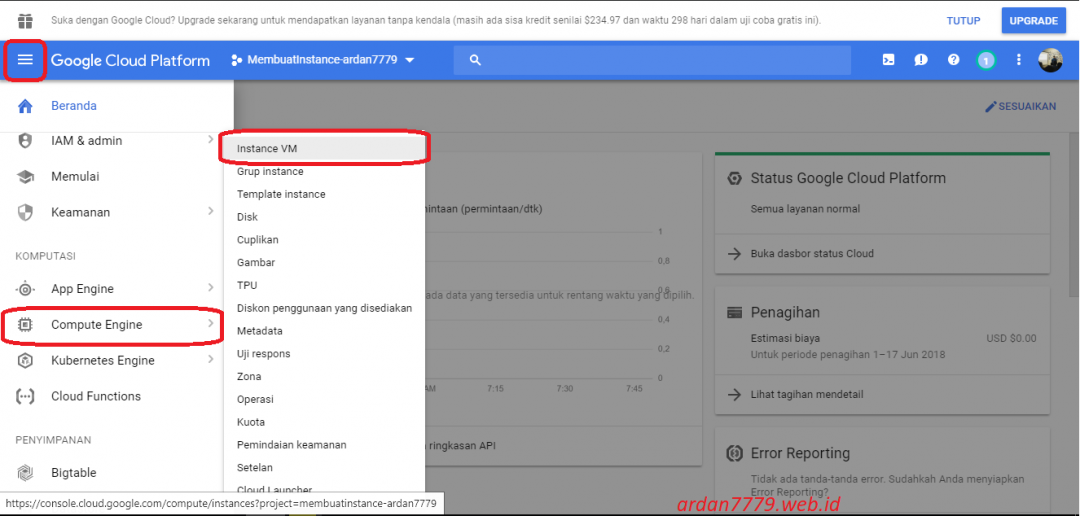
Task: Open the help question mark icon
Action: (x=953, y=60)
